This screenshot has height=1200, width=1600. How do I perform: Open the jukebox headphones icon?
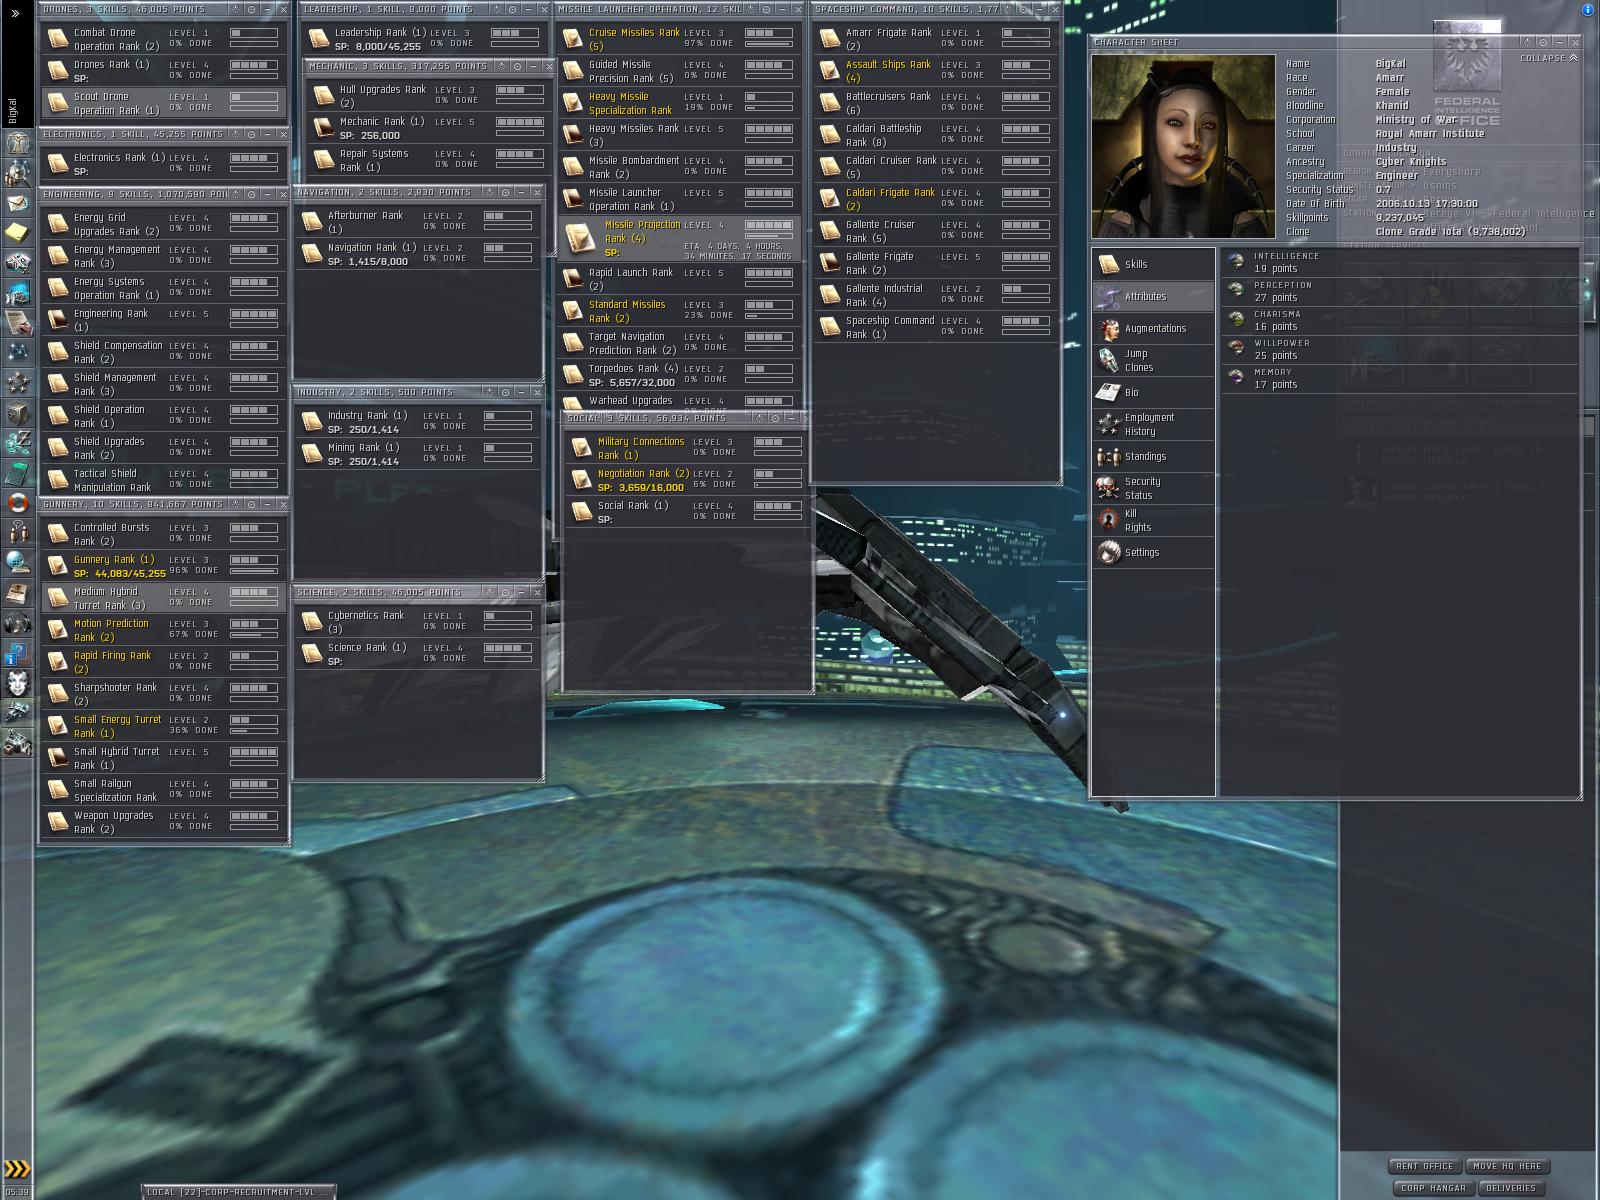coord(17,623)
